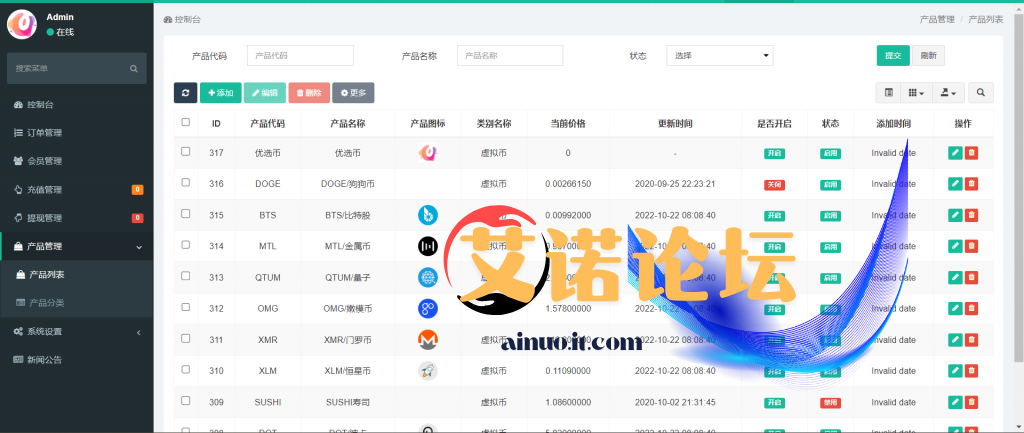
Task: Delete row 309 SUSHI trash icon
Action: 972,402
